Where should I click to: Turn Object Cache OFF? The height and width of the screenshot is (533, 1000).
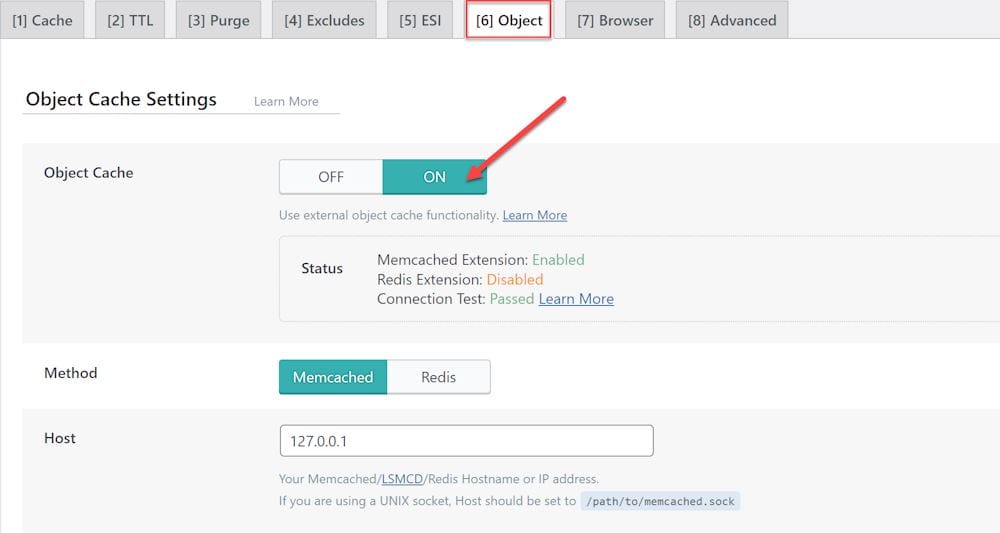pyautogui.click(x=331, y=177)
